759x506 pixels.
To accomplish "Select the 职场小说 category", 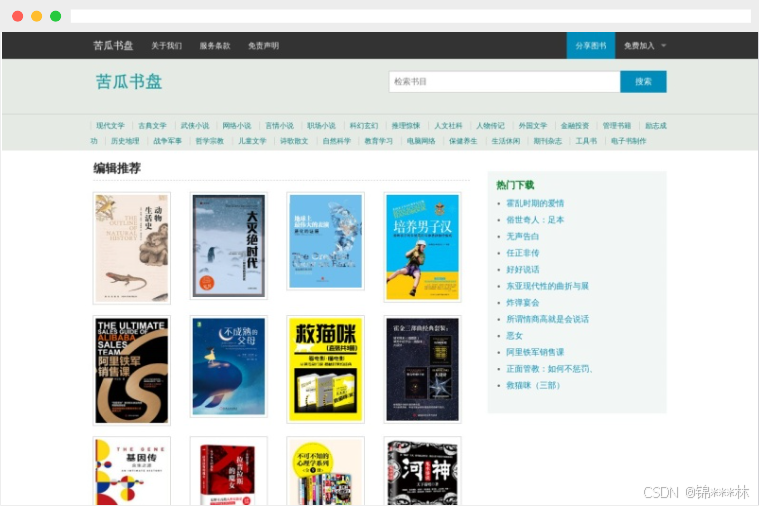I will 321,125.
